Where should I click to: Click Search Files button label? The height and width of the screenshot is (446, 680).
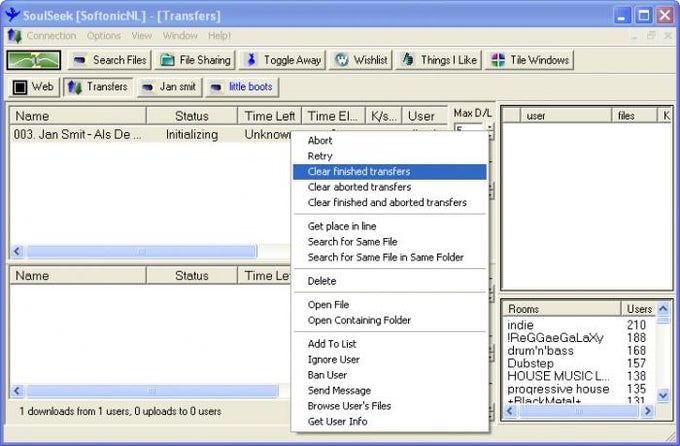(x=120, y=60)
